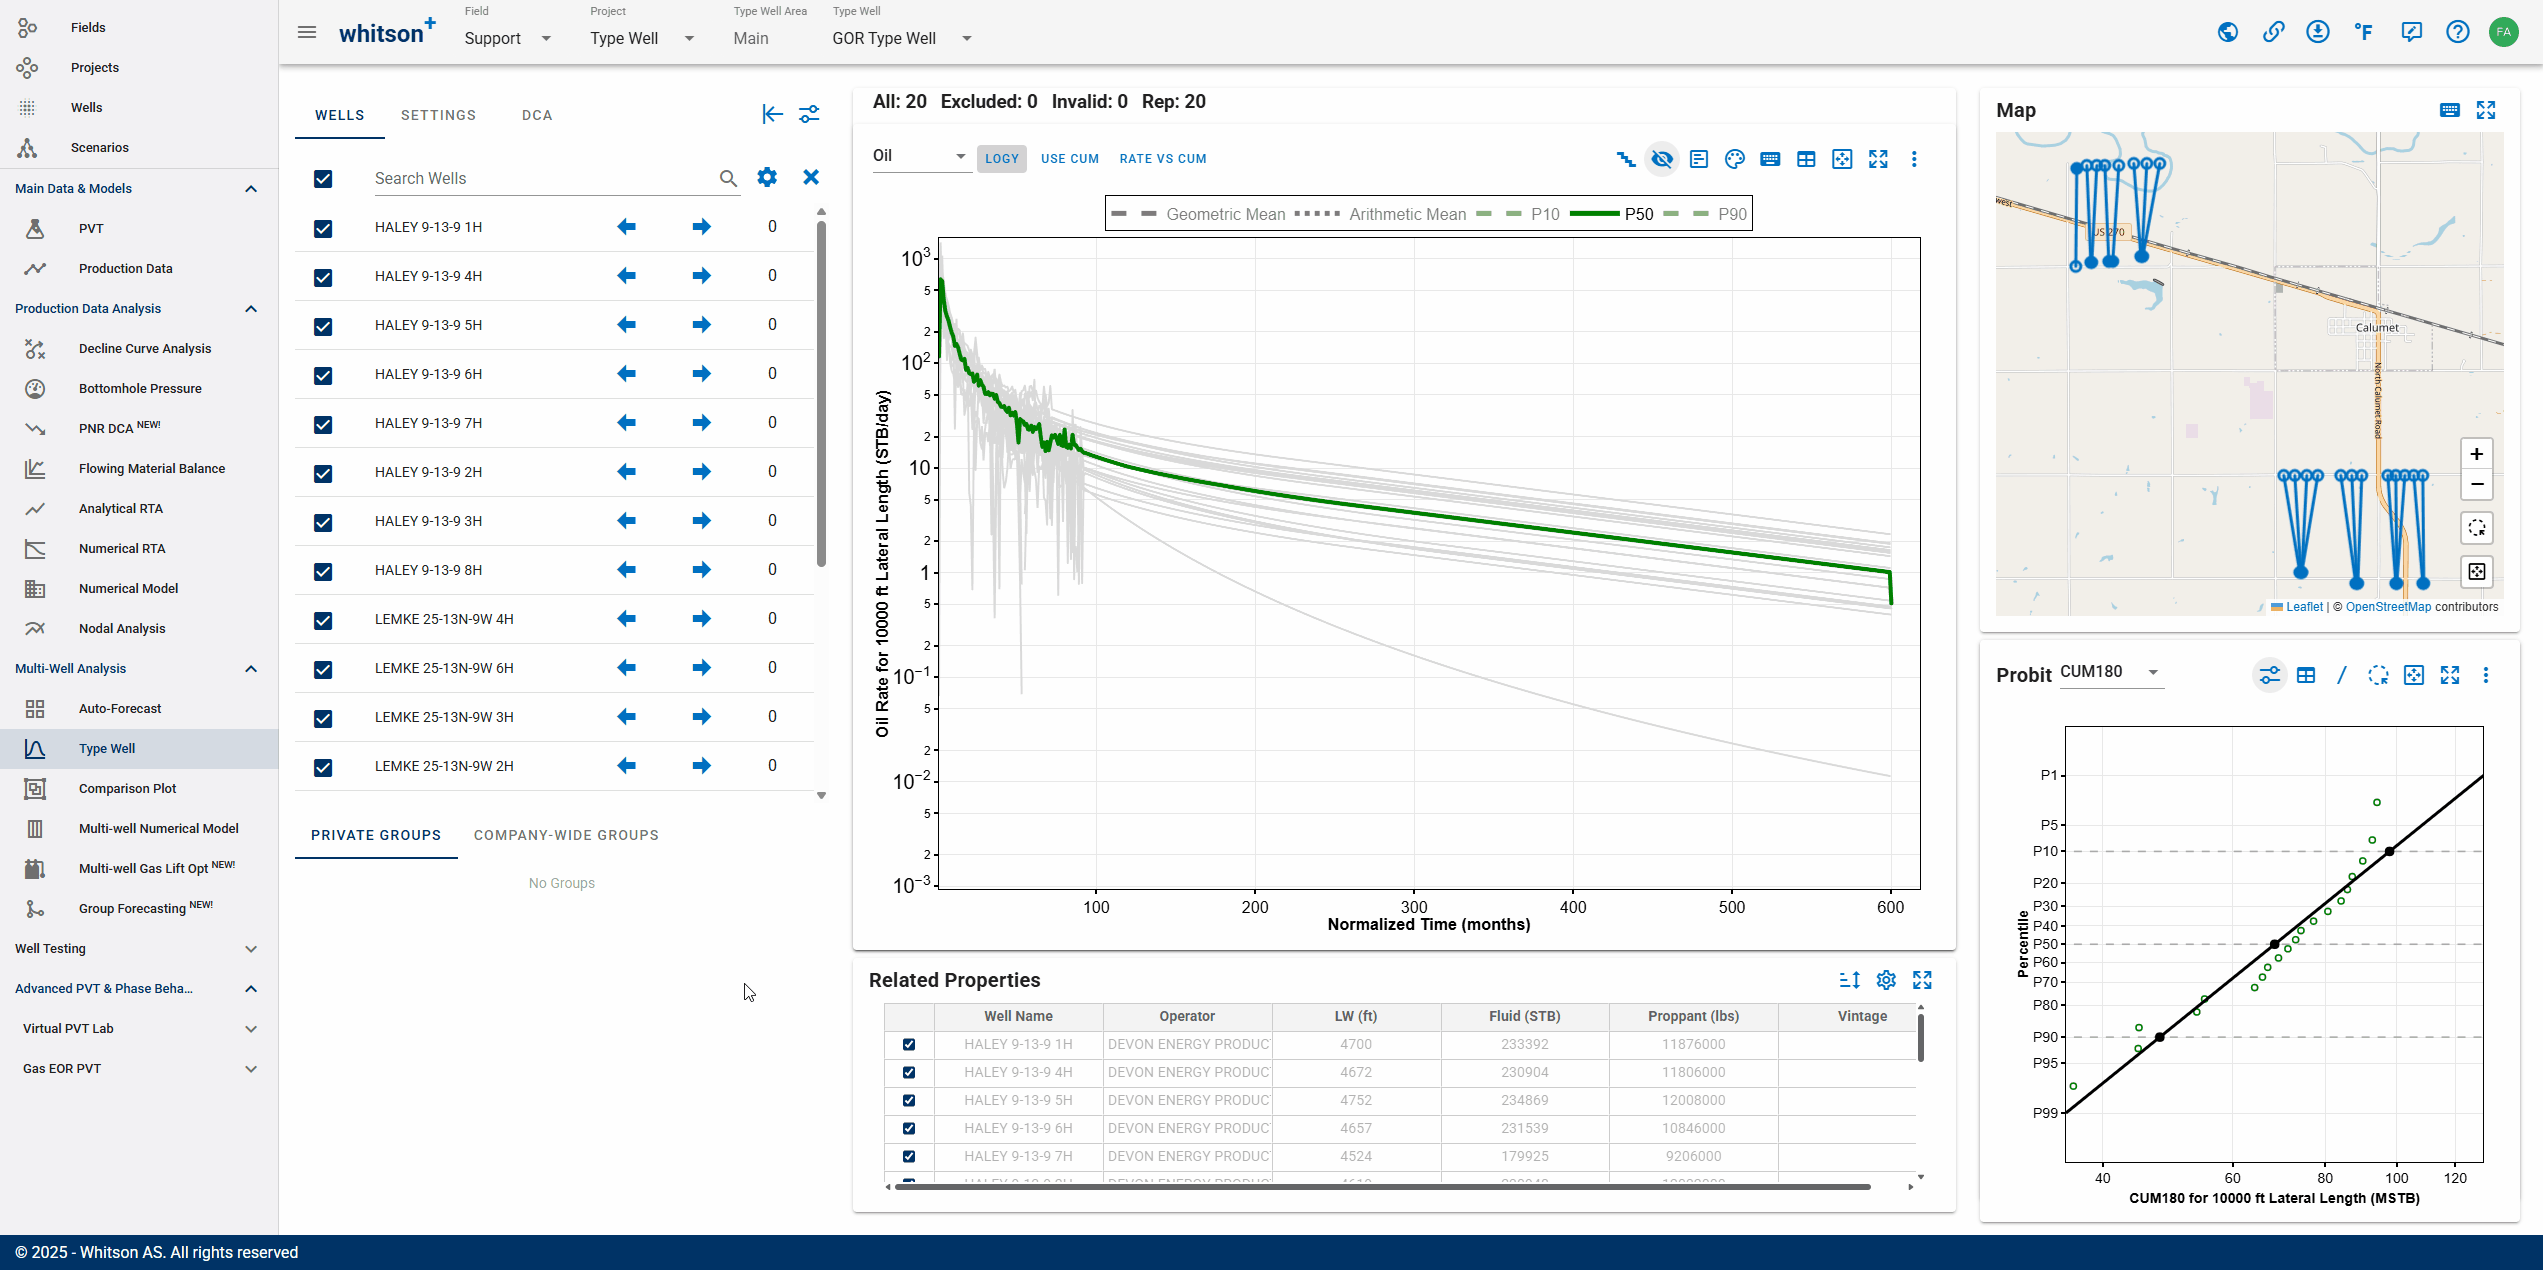Uncheck HALEY 9-13-9 7H in wells list
Image resolution: width=2543 pixels, height=1270 pixels.
click(x=323, y=424)
